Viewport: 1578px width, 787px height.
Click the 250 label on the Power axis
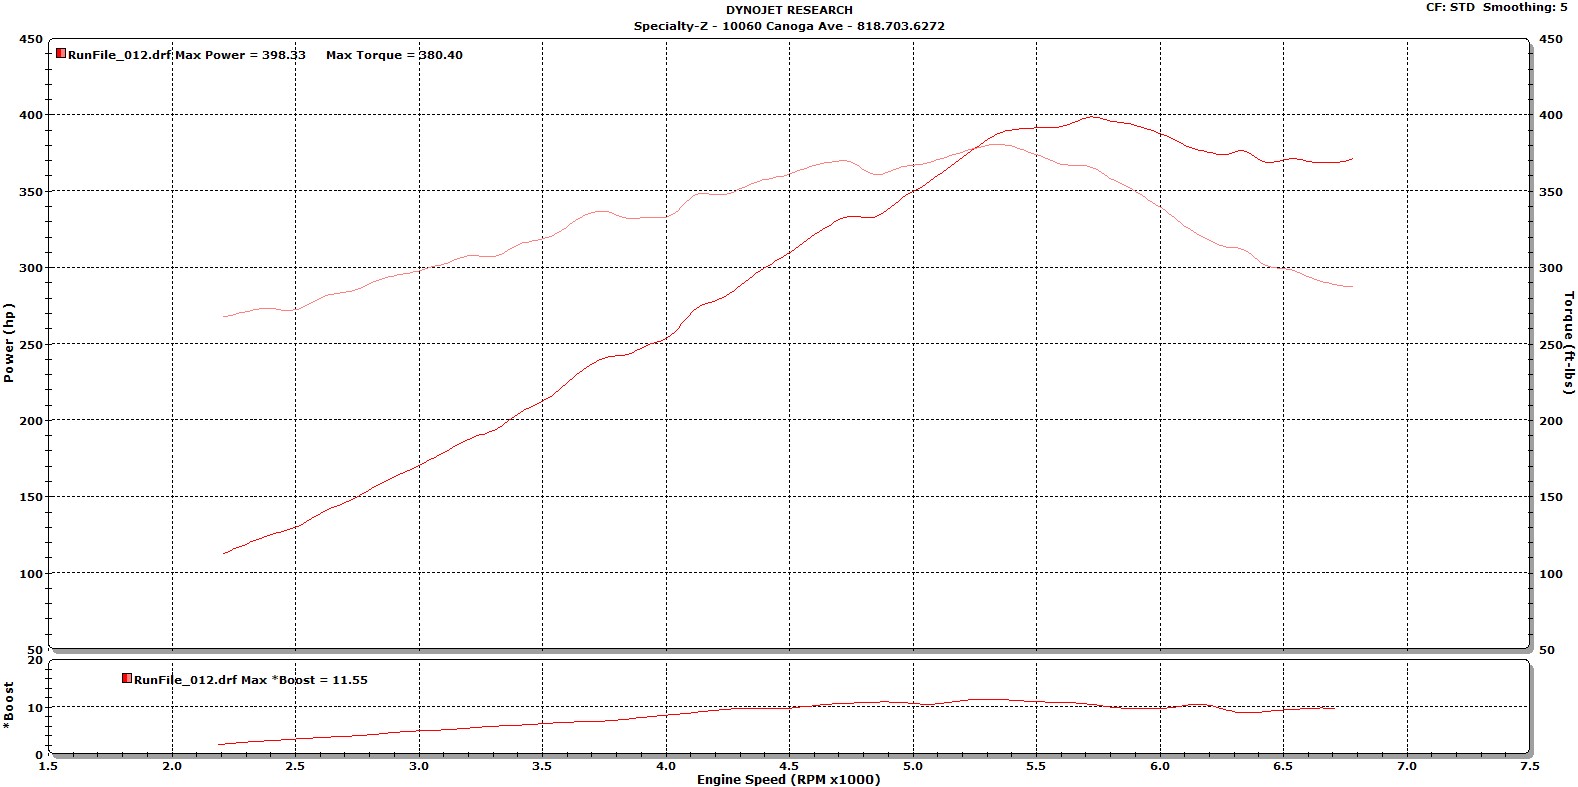click(x=31, y=345)
